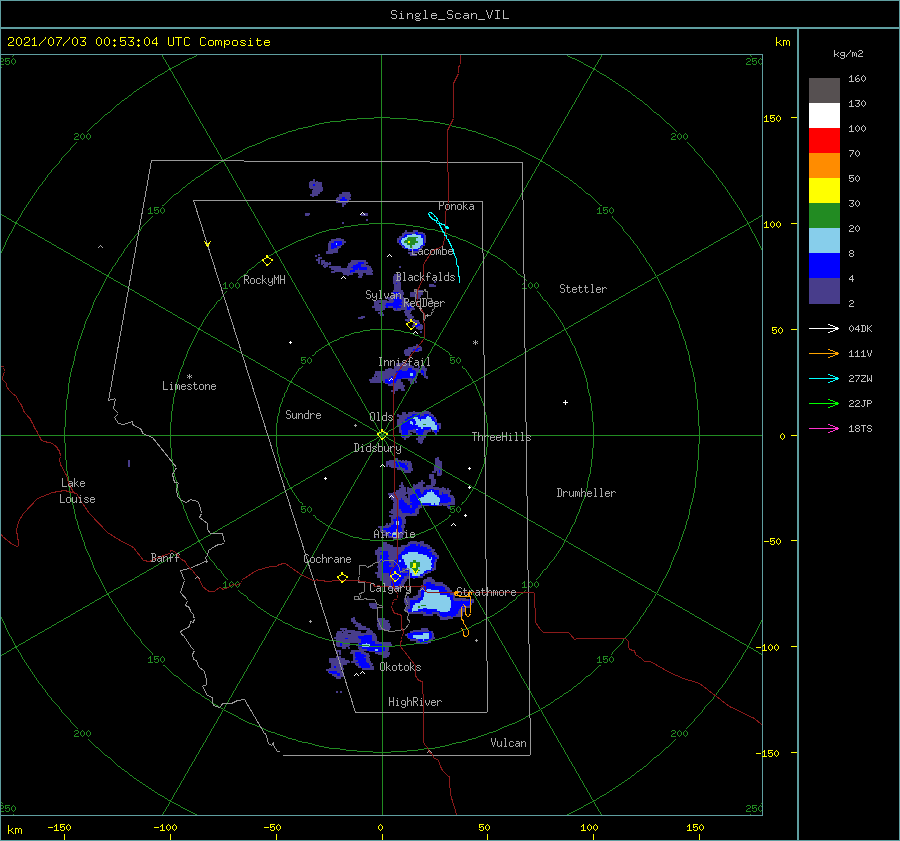Click the Airdrie town label

click(394, 534)
